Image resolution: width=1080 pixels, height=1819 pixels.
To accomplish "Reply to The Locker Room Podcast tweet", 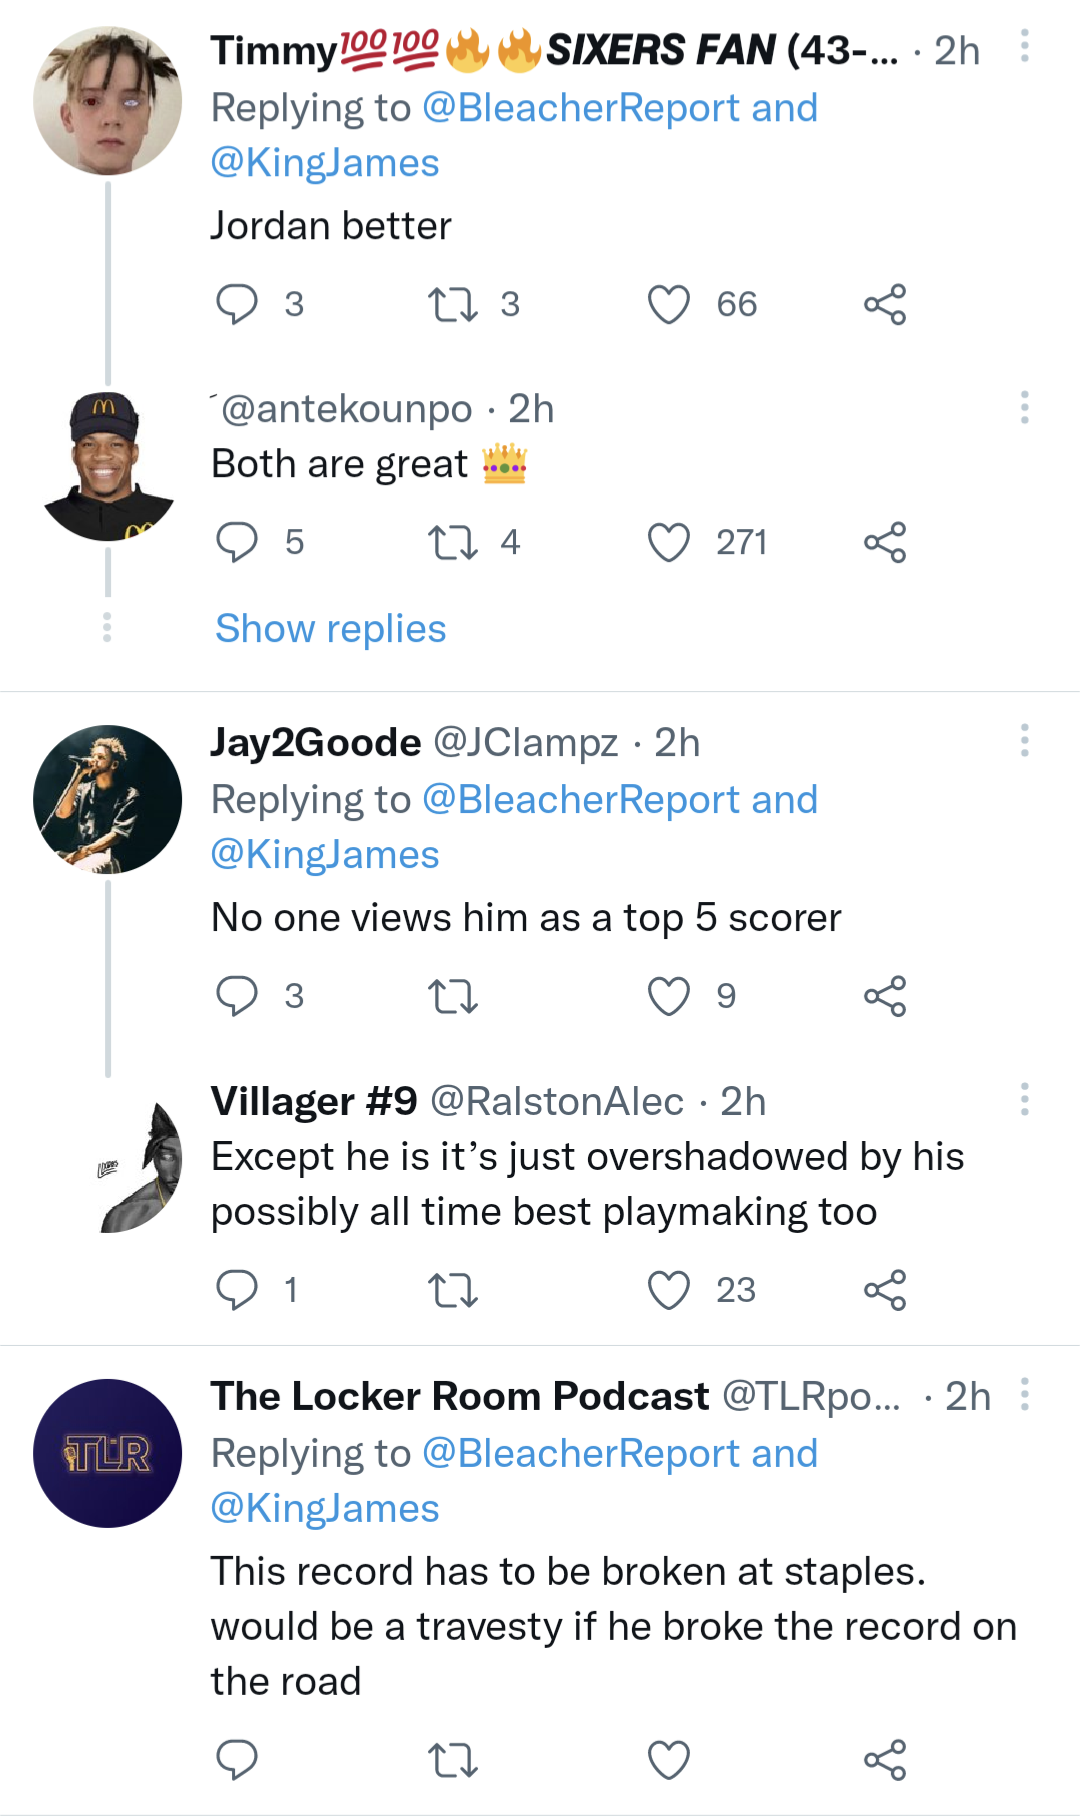I will click(237, 1760).
